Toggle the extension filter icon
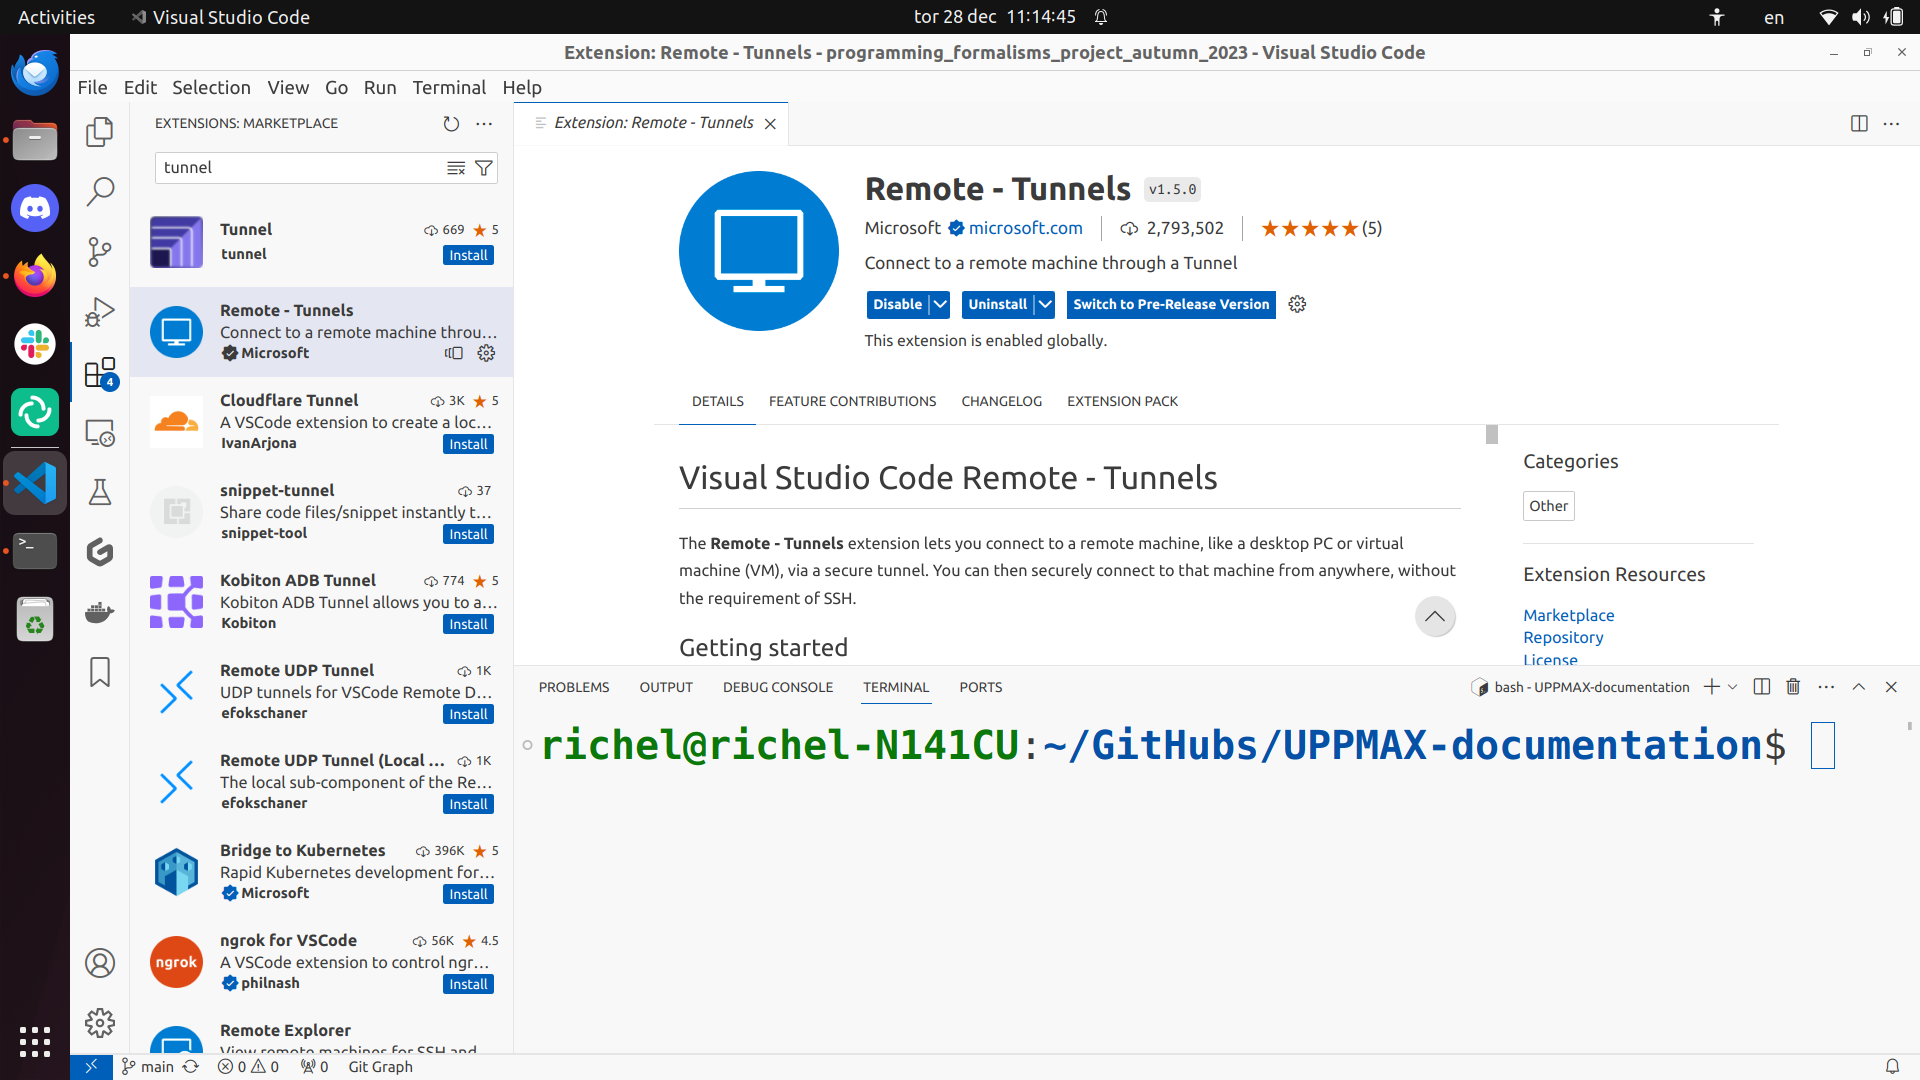This screenshot has width=1920, height=1080. (485, 167)
